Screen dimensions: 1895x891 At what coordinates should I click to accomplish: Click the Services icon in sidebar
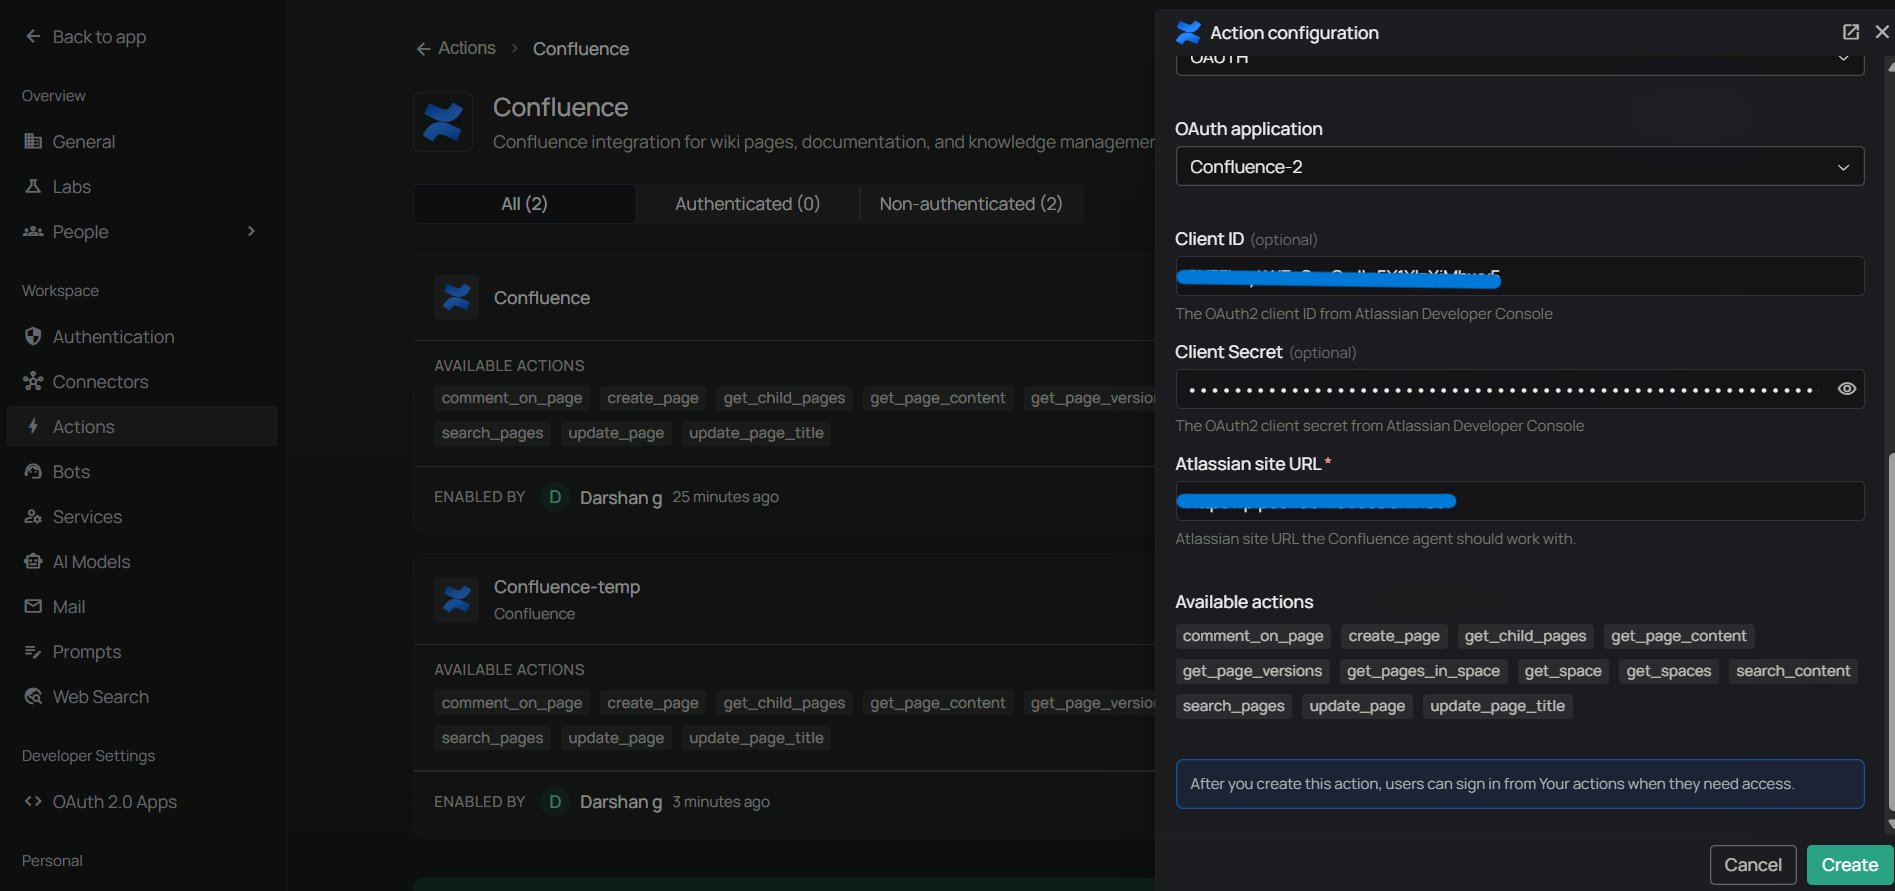pyautogui.click(x=33, y=516)
